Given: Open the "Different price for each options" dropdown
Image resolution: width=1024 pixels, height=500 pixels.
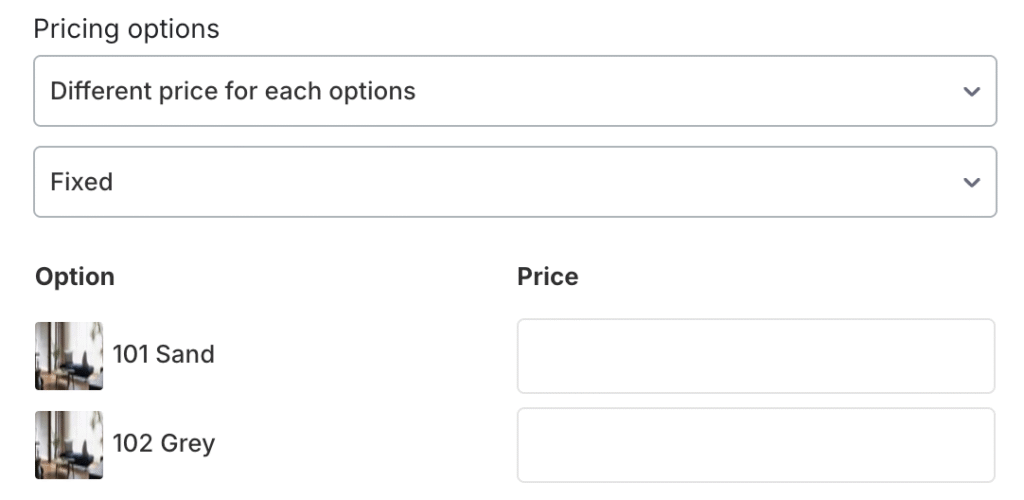Looking at the screenshot, I should point(515,91).
